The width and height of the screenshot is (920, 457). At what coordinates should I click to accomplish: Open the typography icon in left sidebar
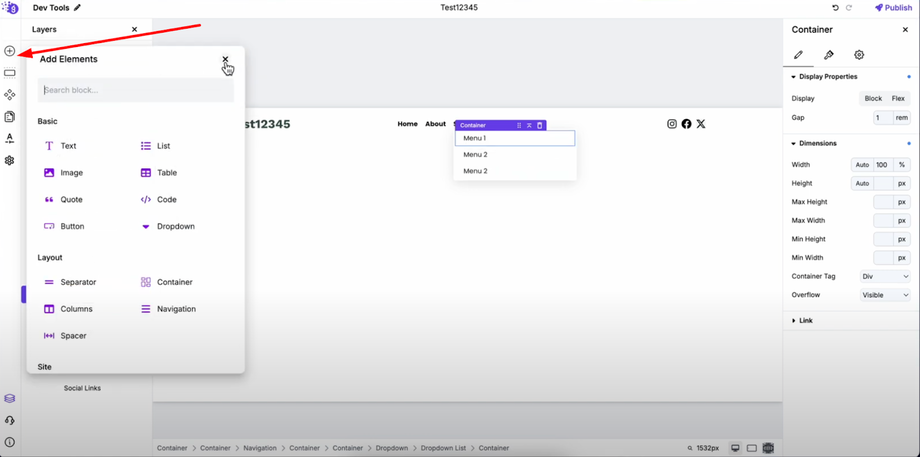pyautogui.click(x=9, y=138)
